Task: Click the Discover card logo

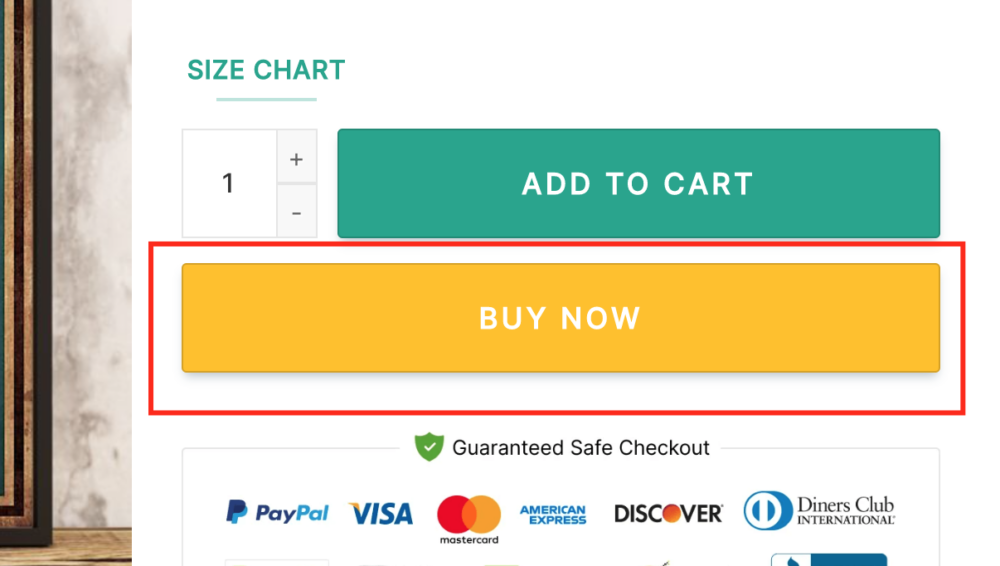Action: pyautogui.click(x=668, y=514)
